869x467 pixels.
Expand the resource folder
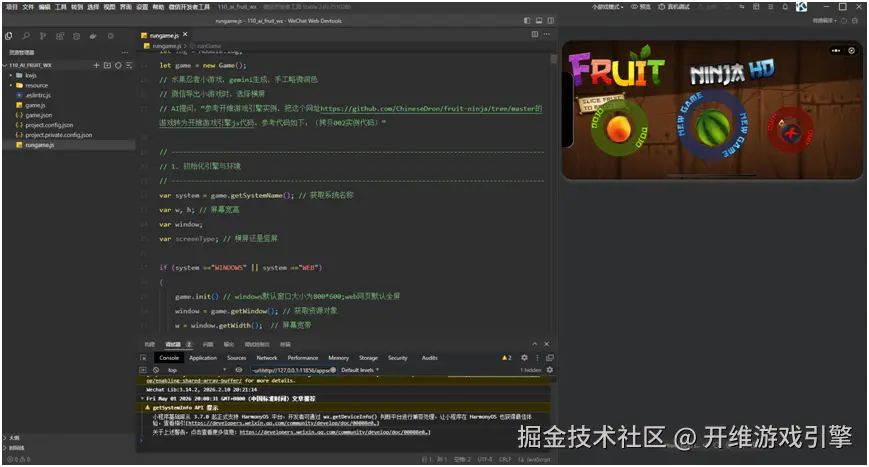coord(11,85)
